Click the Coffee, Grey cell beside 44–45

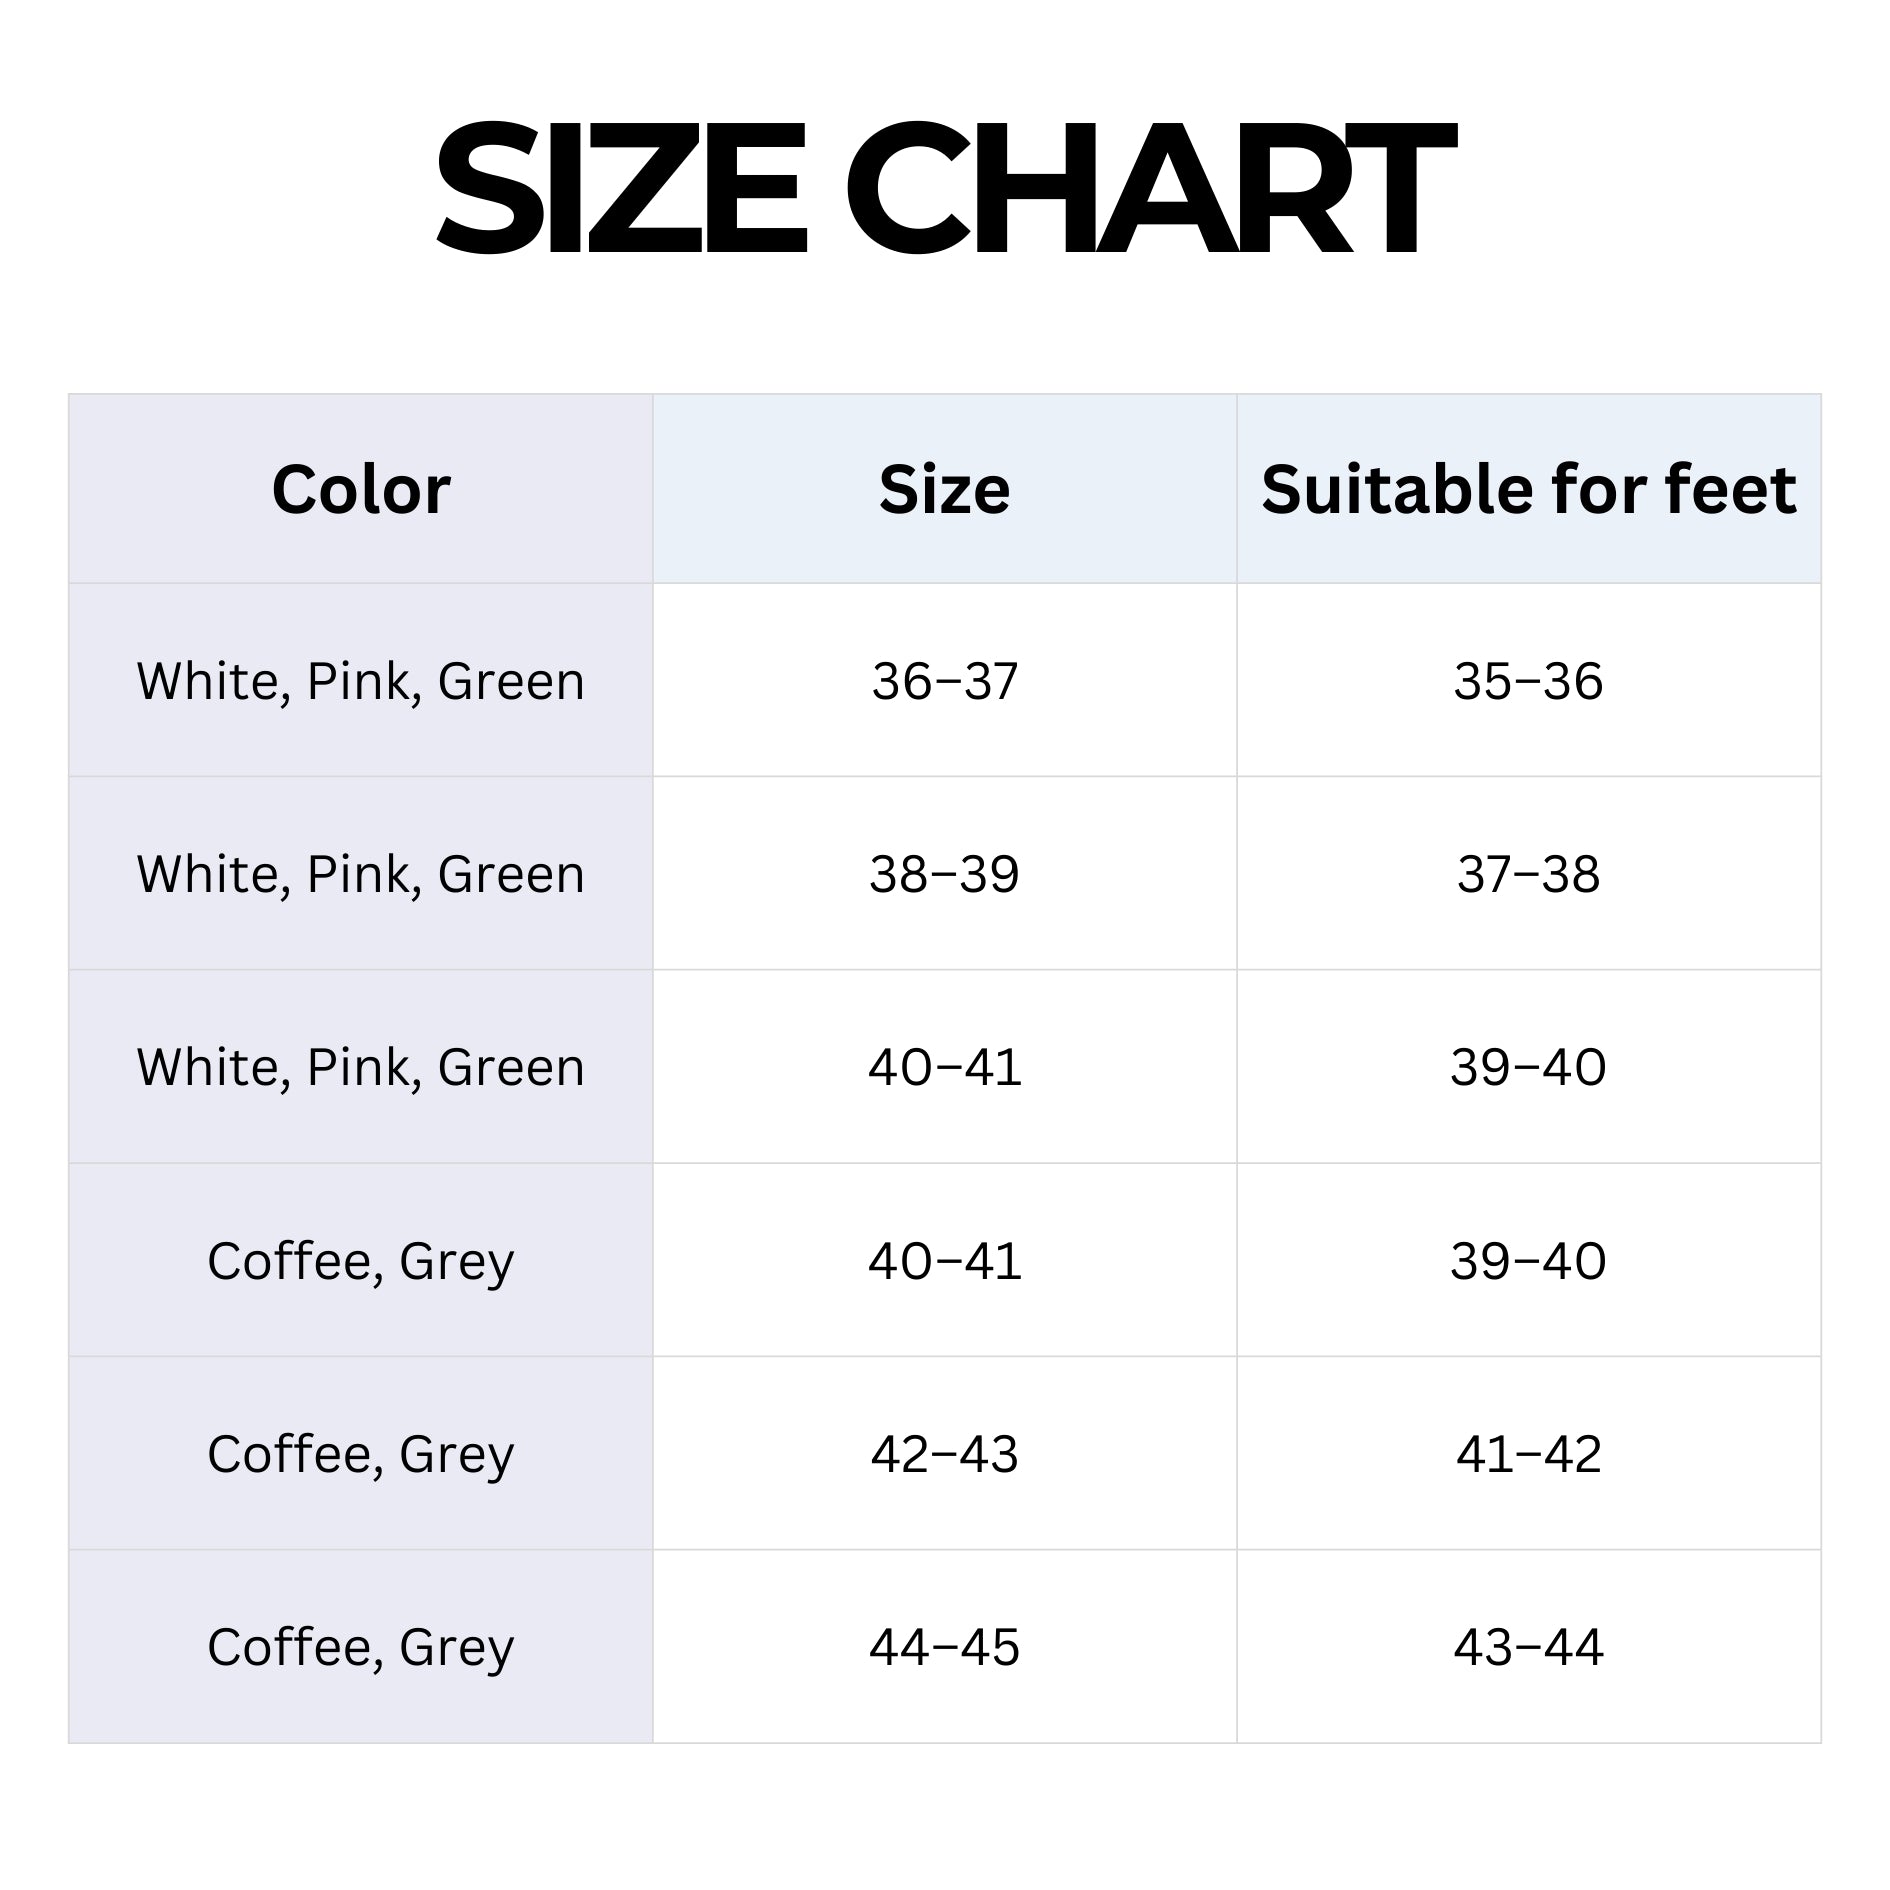(361, 1647)
